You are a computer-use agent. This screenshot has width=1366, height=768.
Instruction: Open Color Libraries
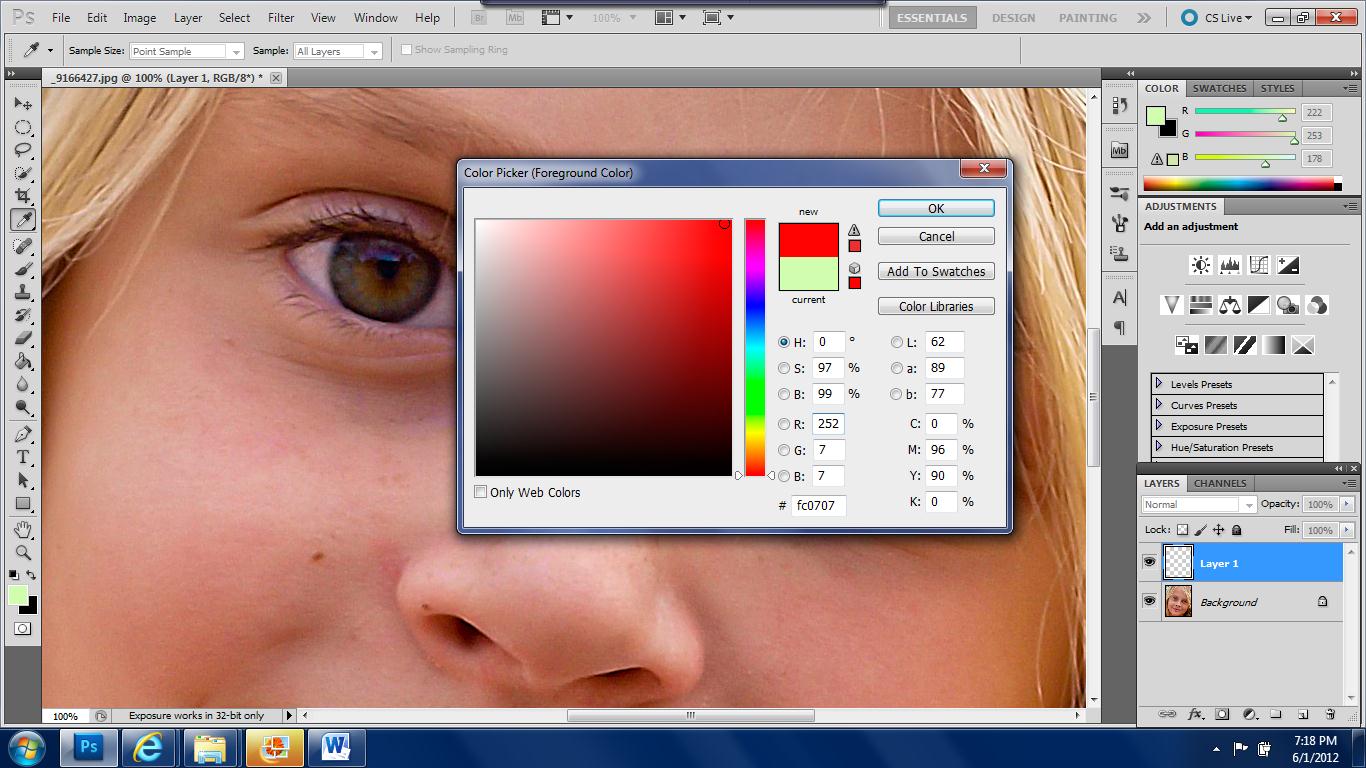[936, 306]
